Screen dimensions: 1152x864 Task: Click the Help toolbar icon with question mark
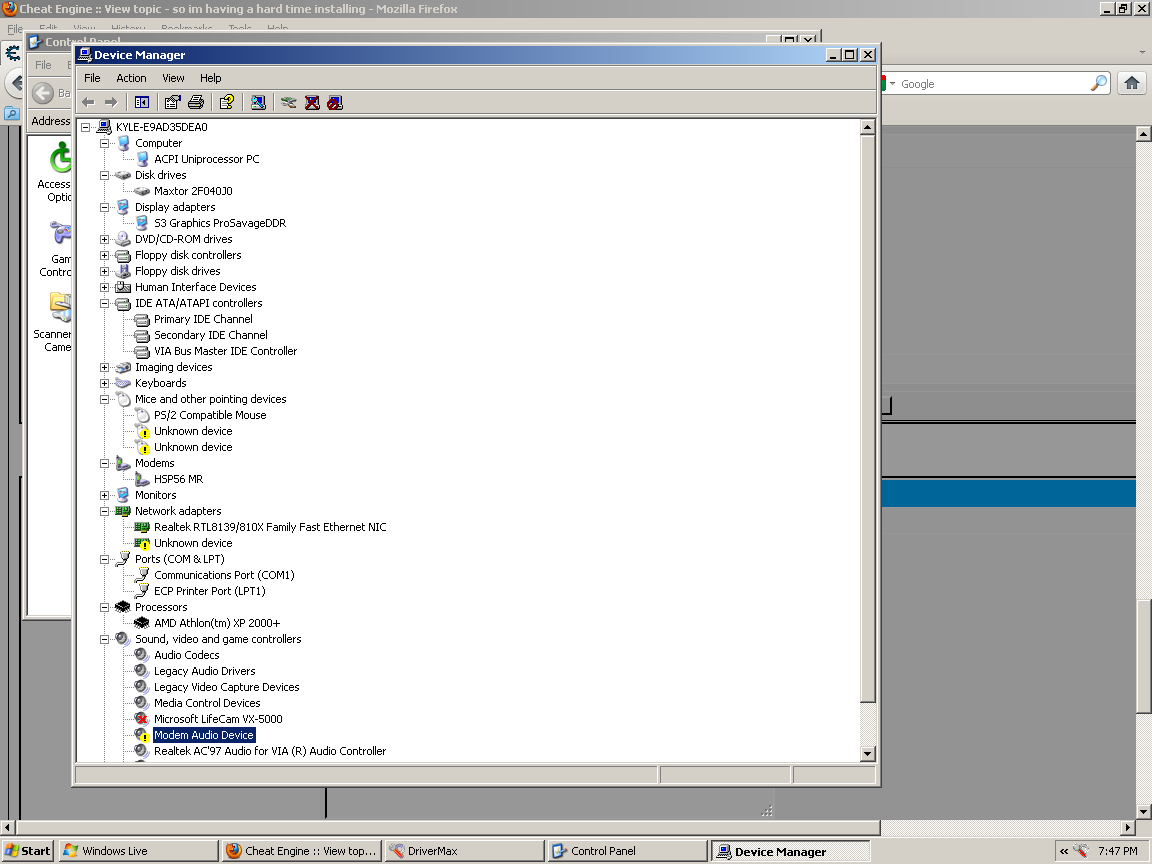tap(227, 102)
